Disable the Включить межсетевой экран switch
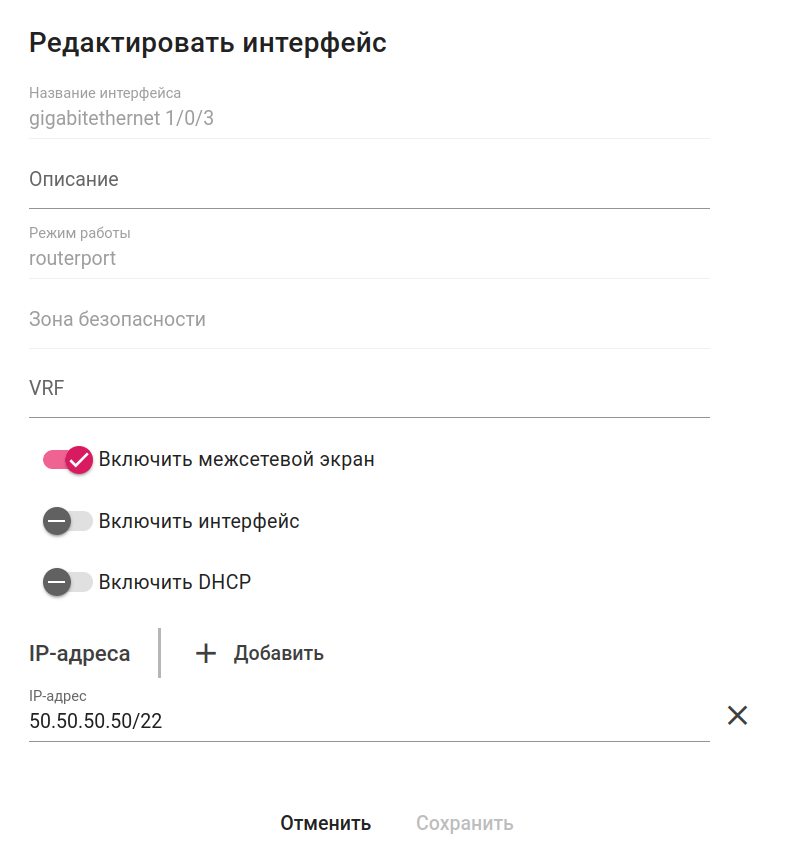Screen dimensions: 794x855 click(x=68, y=460)
